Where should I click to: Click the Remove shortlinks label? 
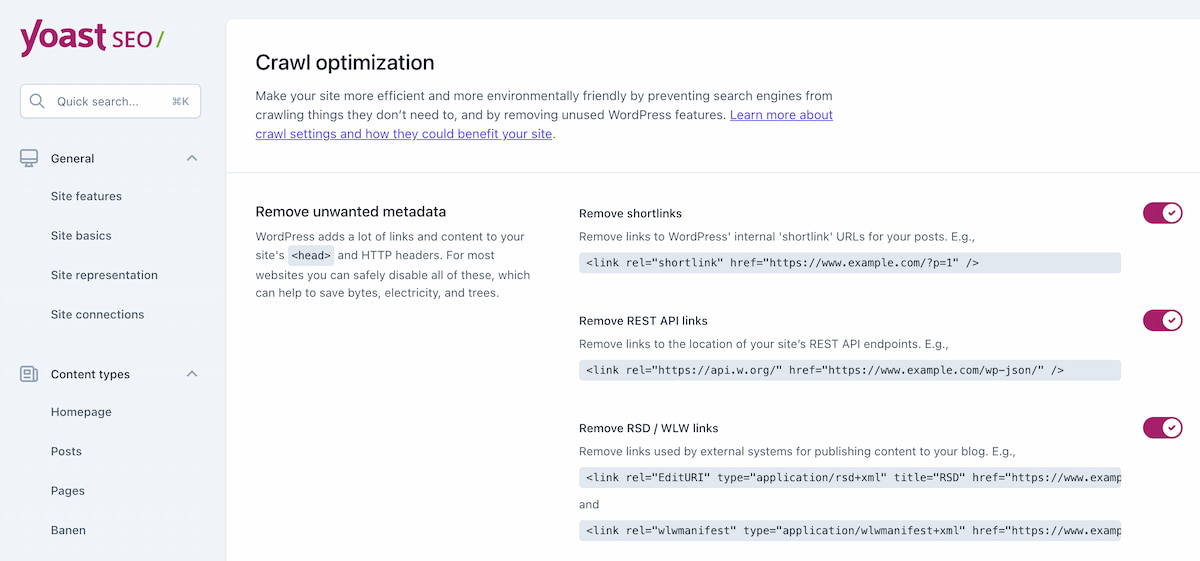tap(630, 213)
